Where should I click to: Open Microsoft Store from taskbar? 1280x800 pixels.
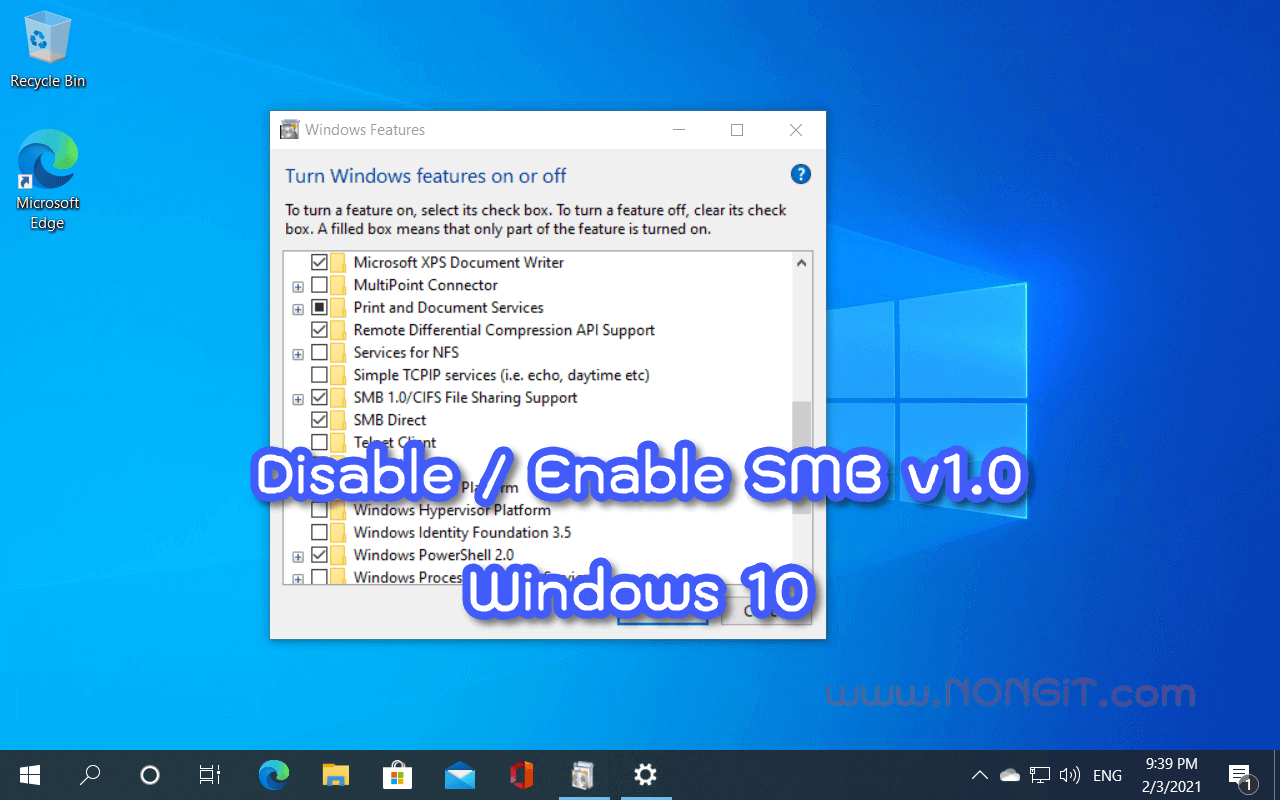pos(397,775)
